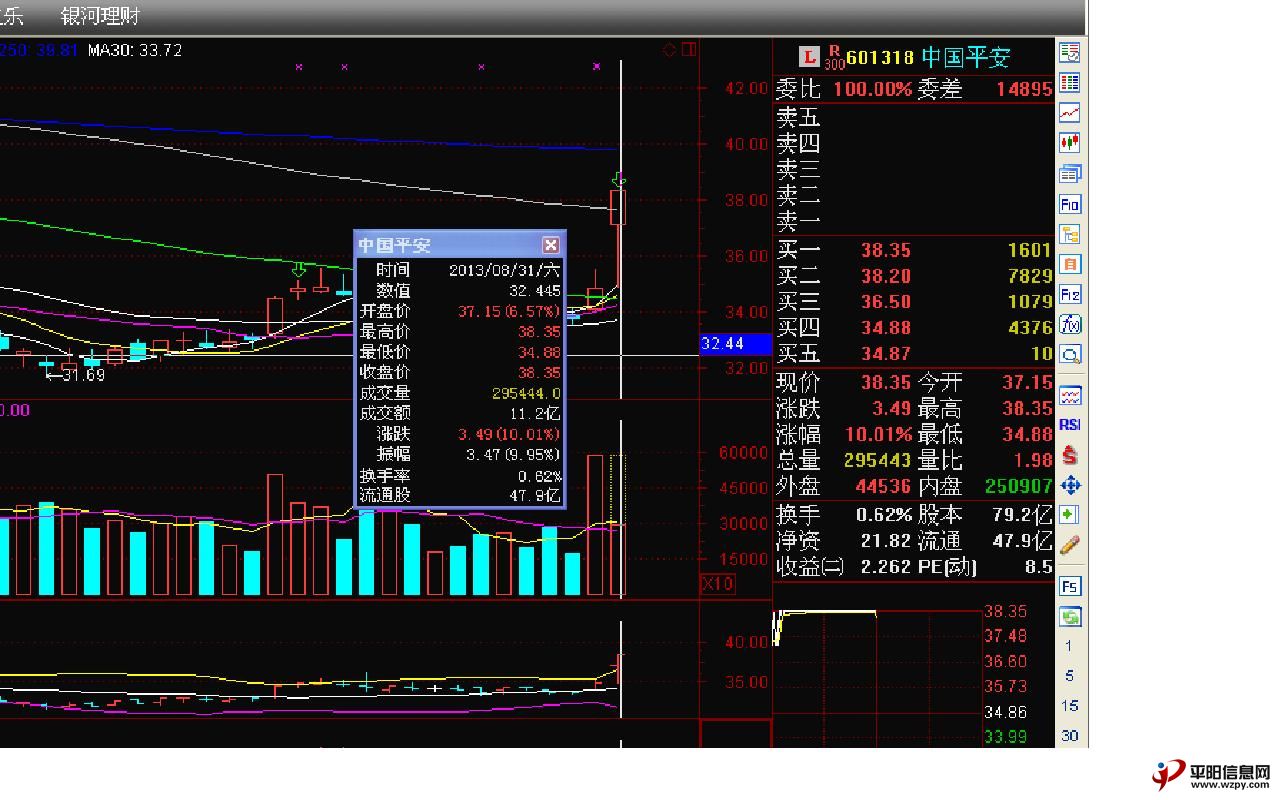1280x800 pixels.
Task: Click the 开盘价 37.15(6.57%) row in popup
Action: pos(460,312)
